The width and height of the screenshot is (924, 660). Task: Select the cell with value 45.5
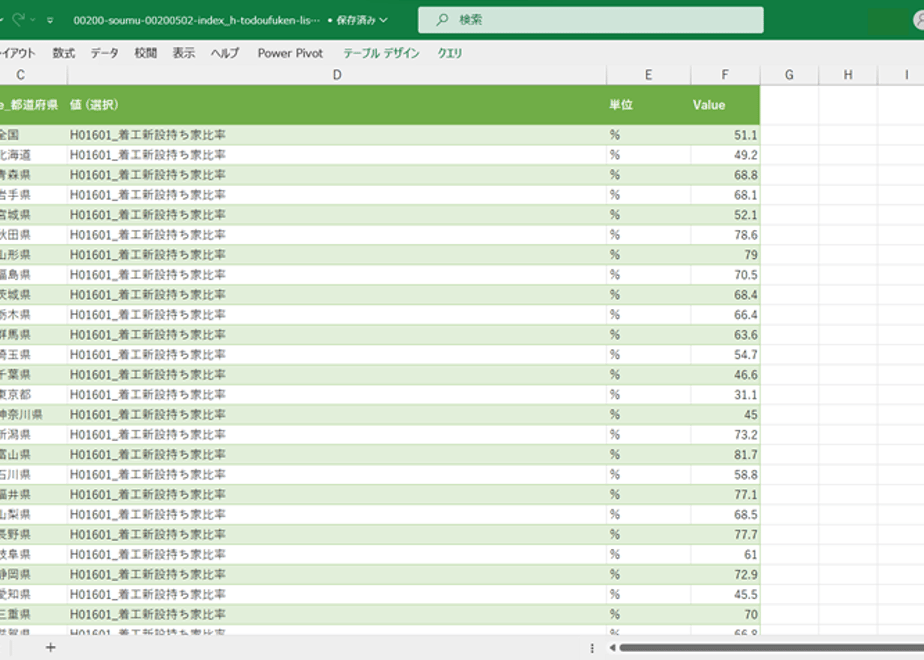(x=725, y=595)
